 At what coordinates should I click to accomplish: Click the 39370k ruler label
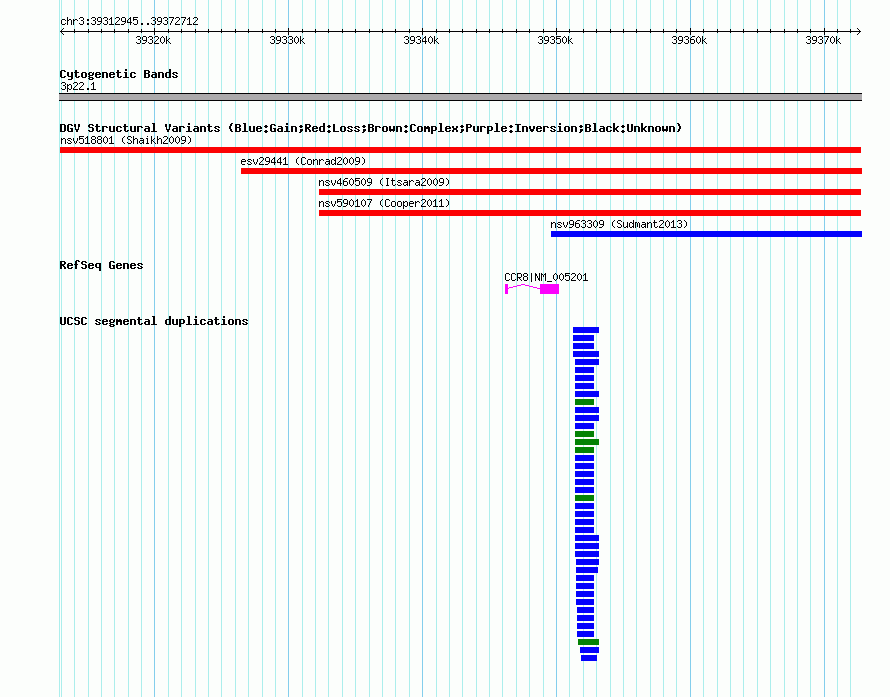(823, 40)
